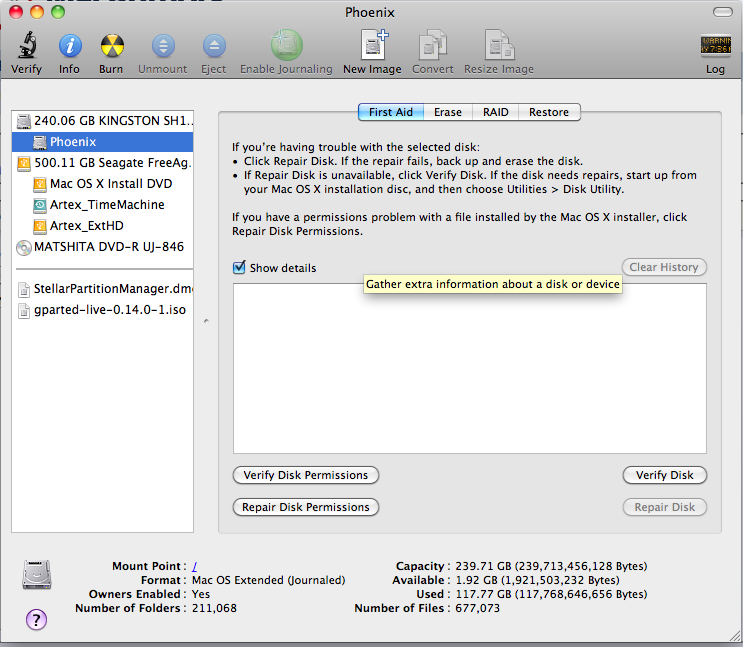Viewport: 743px width, 647px height.
Task: Click the Clear History button
Action: coord(664,267)
